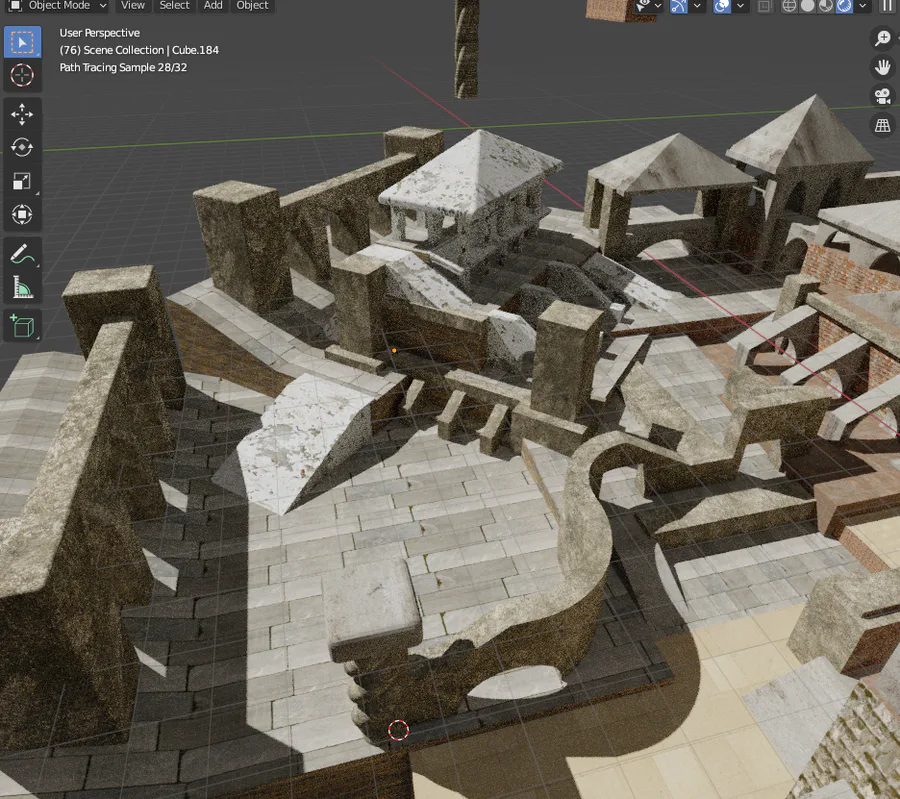Screen dimensions: 900x799
Task: Open the Select menu
Action: click(x=174, y=6)
